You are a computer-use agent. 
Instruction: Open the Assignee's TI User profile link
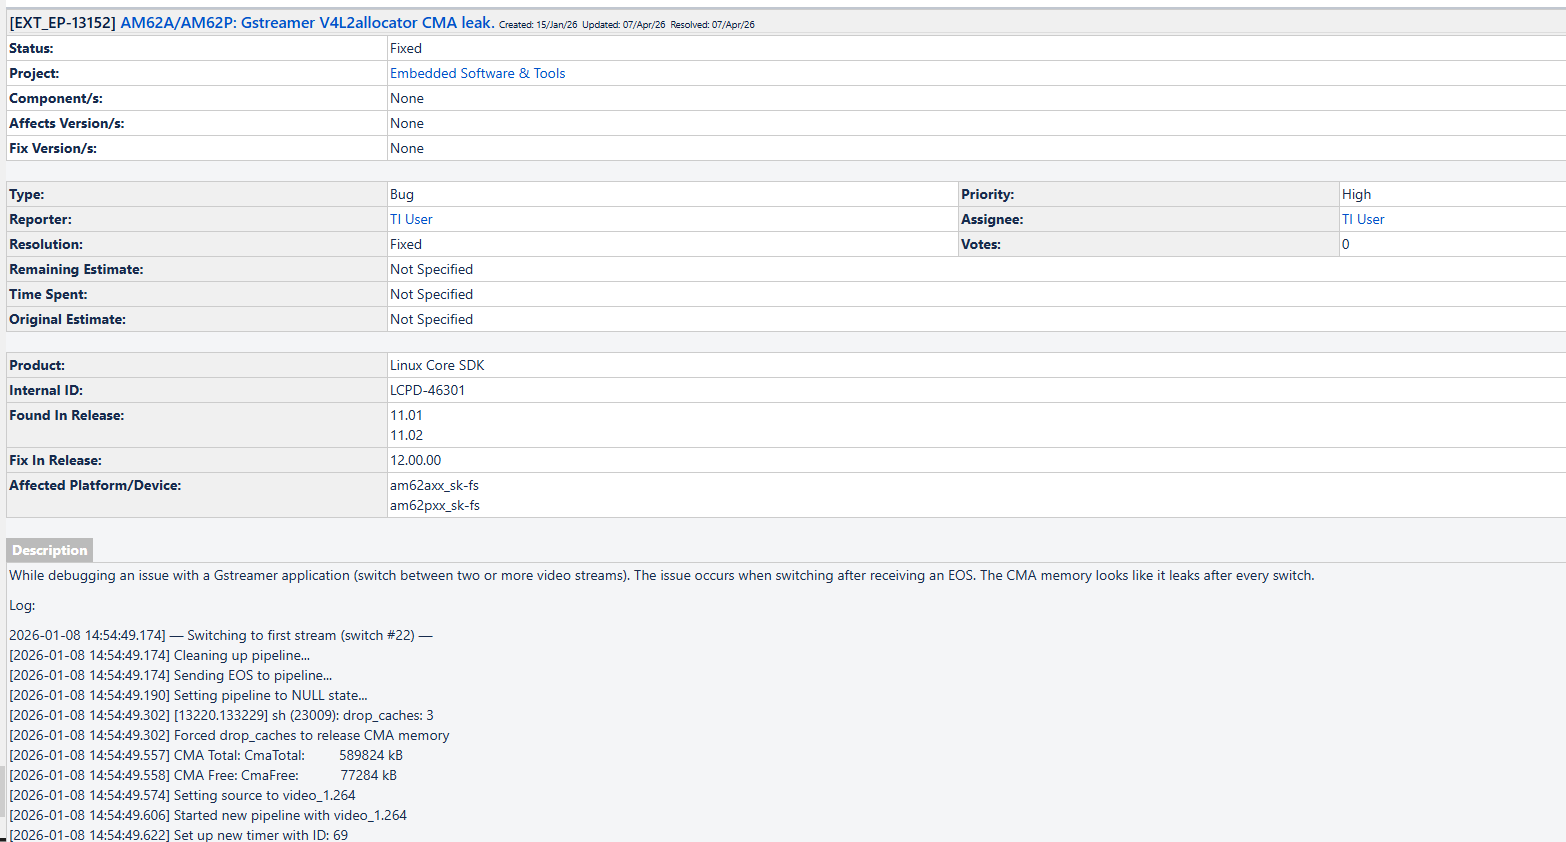pyautogui.click(x=1363, y=219)
